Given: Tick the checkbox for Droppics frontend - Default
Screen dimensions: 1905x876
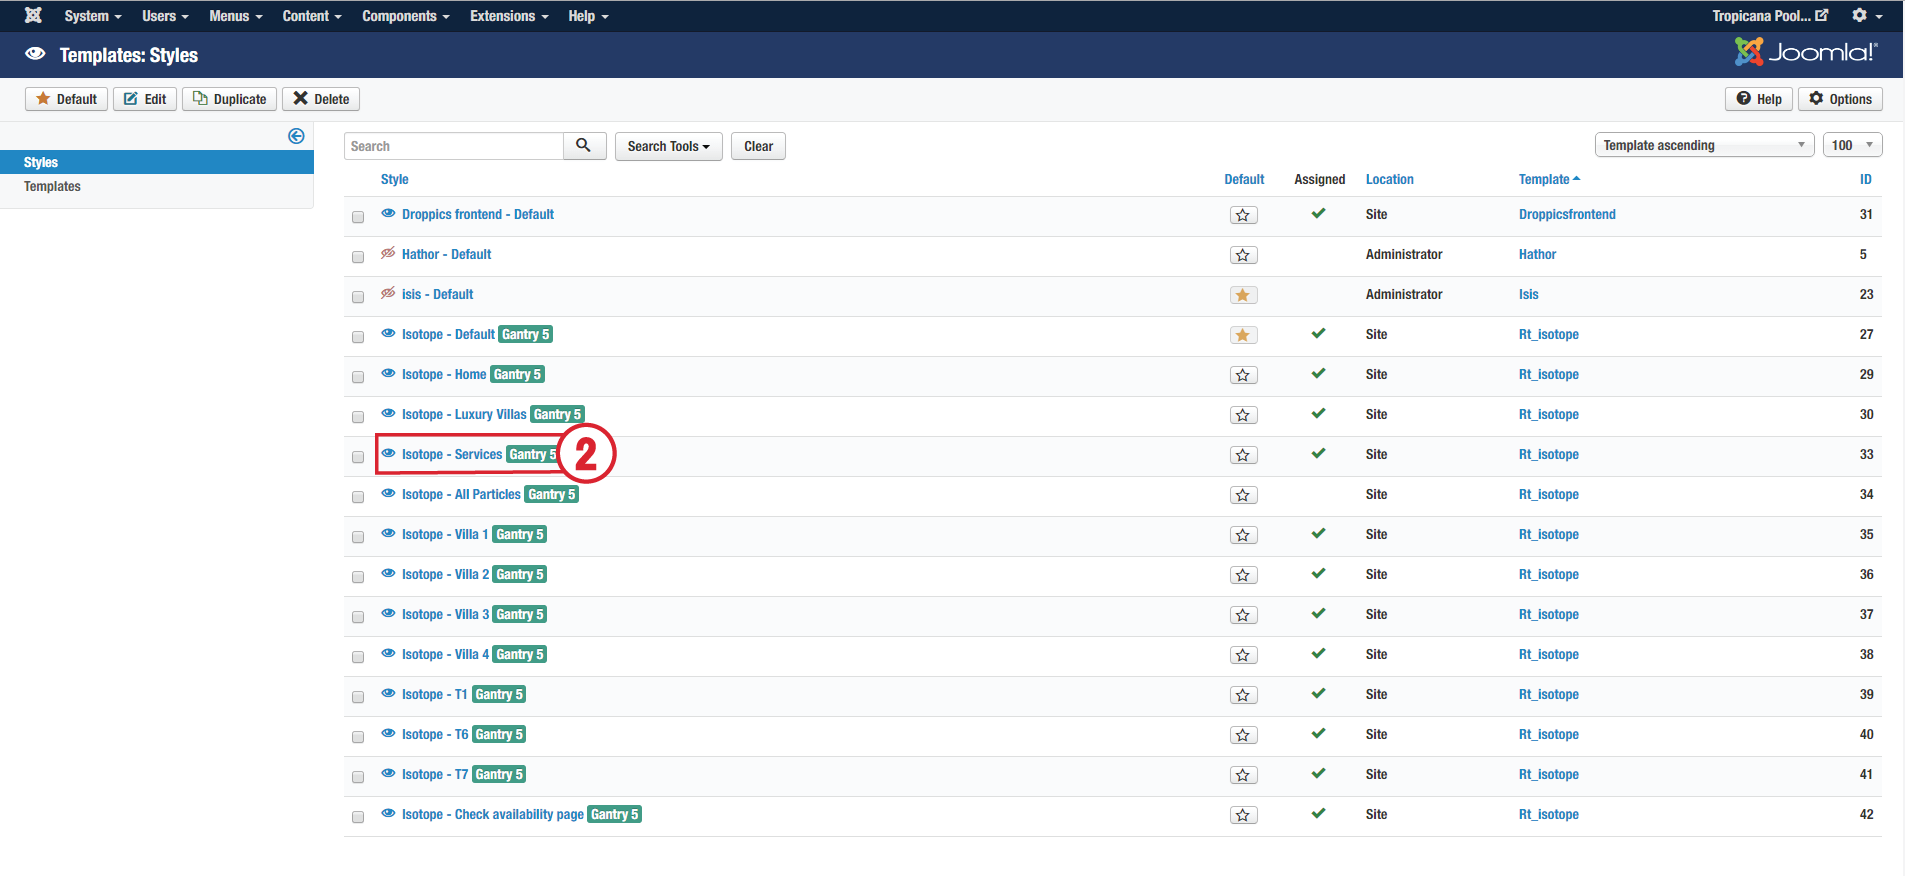Looking at the screenshot, I should [358, 217].
